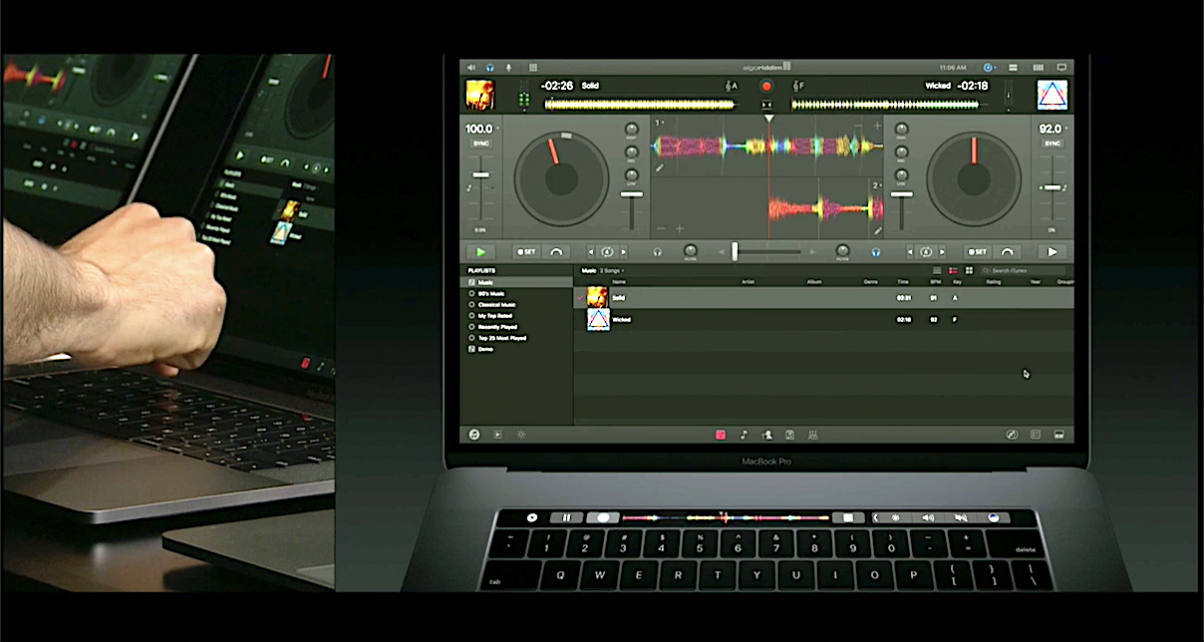This screenshot has height=642, width=1204.
Task: Toggle right deck headphone cue
Action: (x=875, y=252)
